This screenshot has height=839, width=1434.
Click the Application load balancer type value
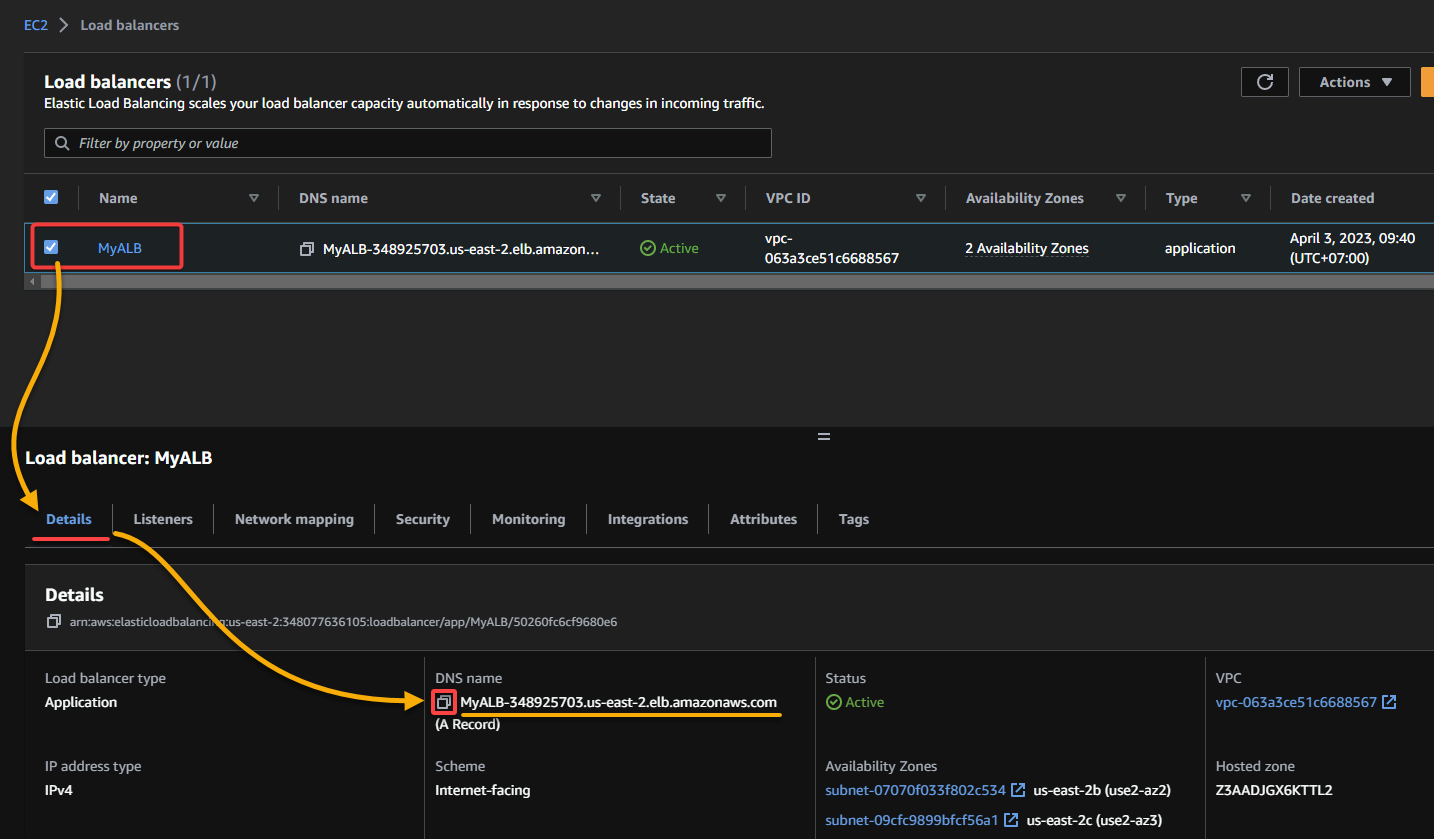pyautogui.click(x=81, y=702)
